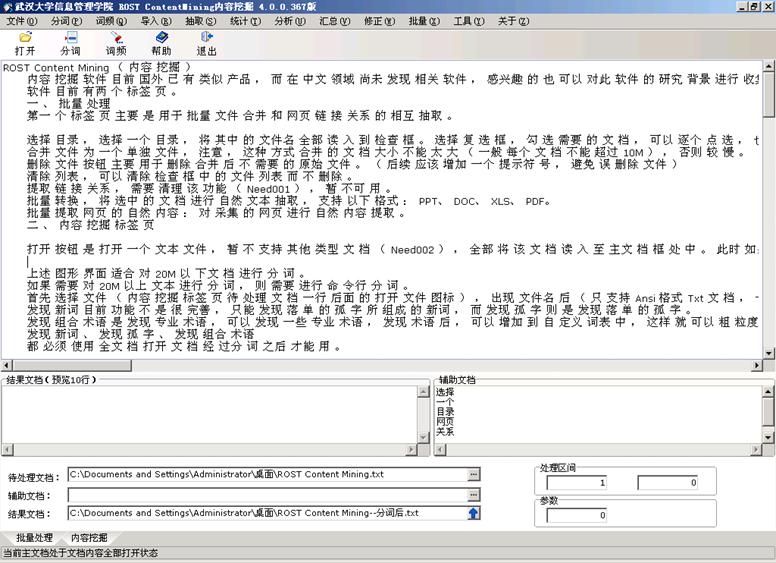Click inside the 结果文档 preview text area
776x563 pixels.
[210, 415]
